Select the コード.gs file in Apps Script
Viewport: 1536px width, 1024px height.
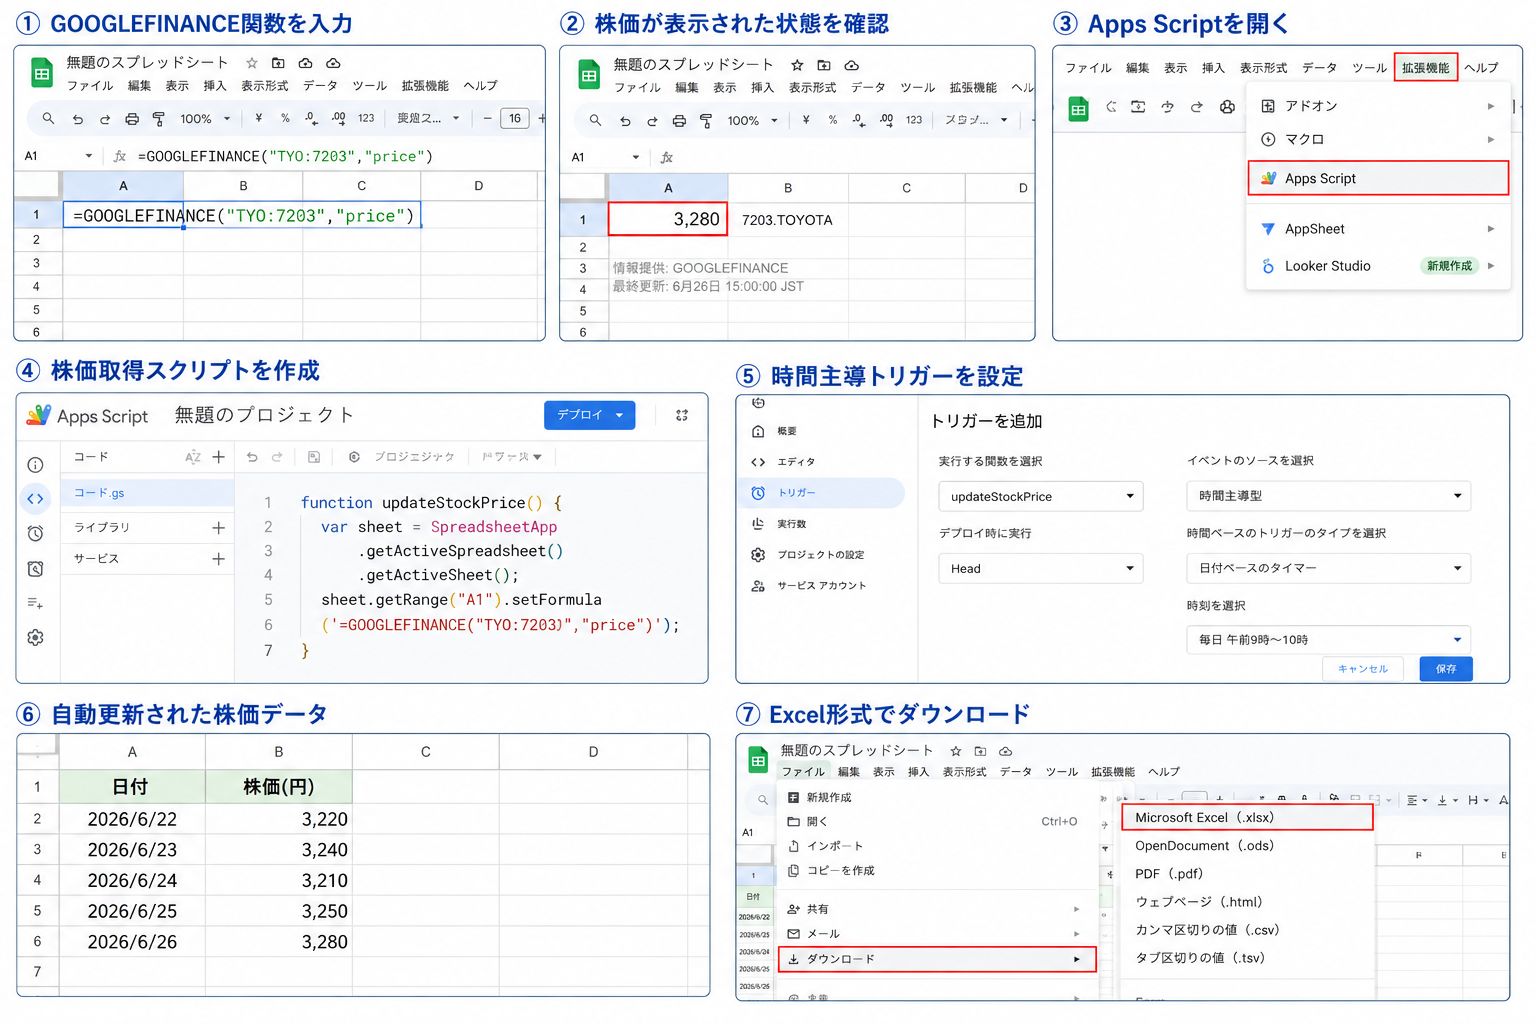coord(148,493)
